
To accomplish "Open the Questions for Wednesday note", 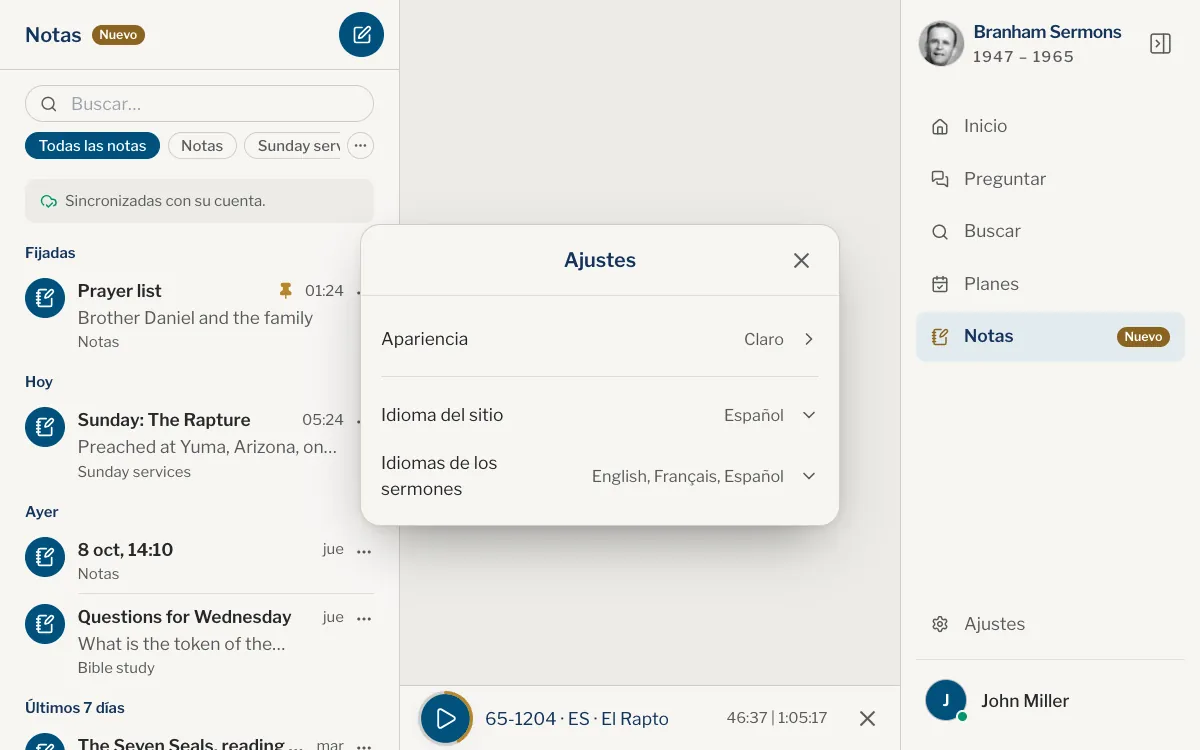I will pos(199,641).
